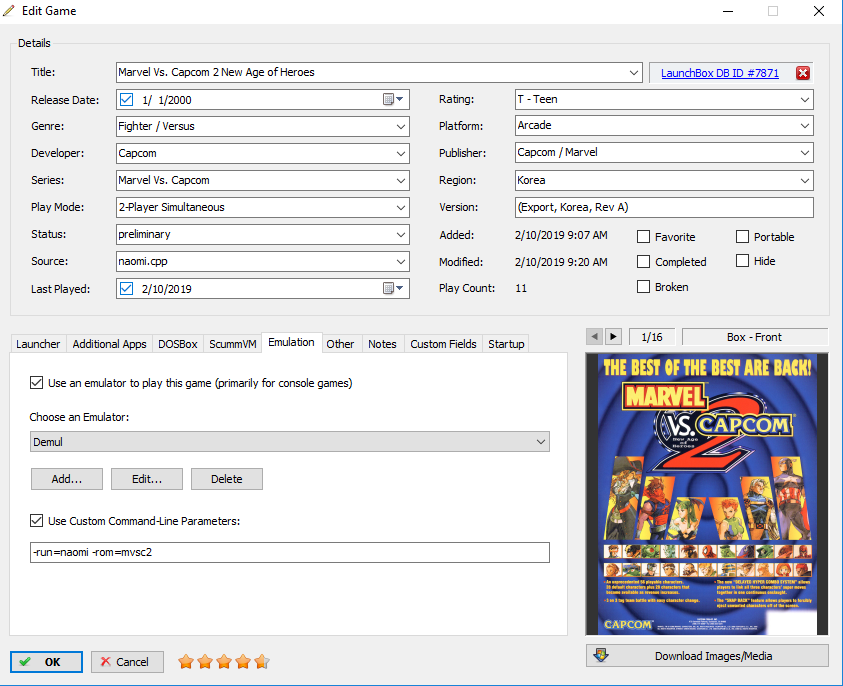
Task: Open the Status dropdown
Action: click(401, 234)
